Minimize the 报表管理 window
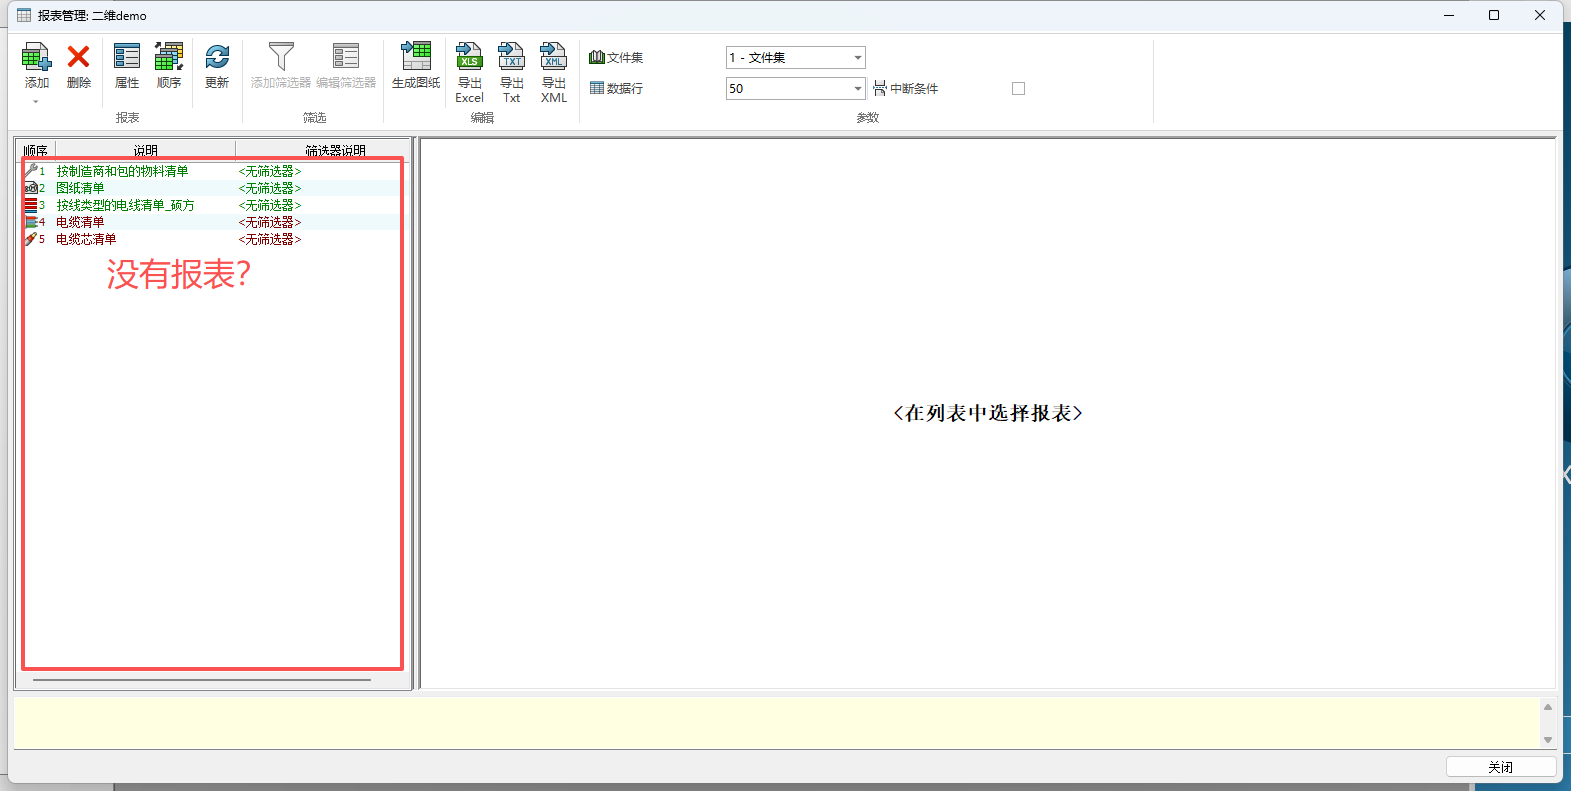The height and width of the screenshot is (791, 1571). pyautogui.click(x=1449, y=15)
